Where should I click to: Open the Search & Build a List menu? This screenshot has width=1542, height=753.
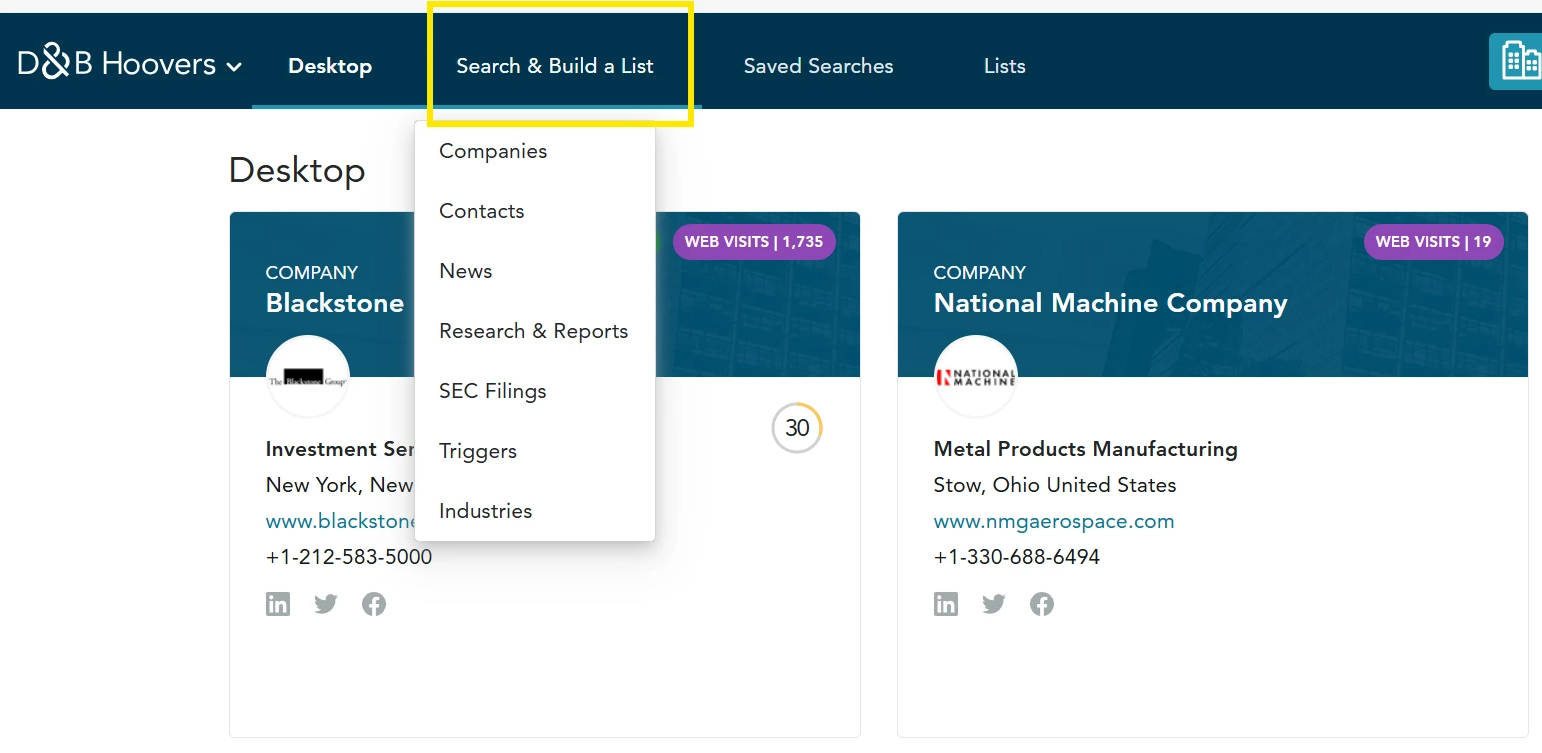click(555, 66)
